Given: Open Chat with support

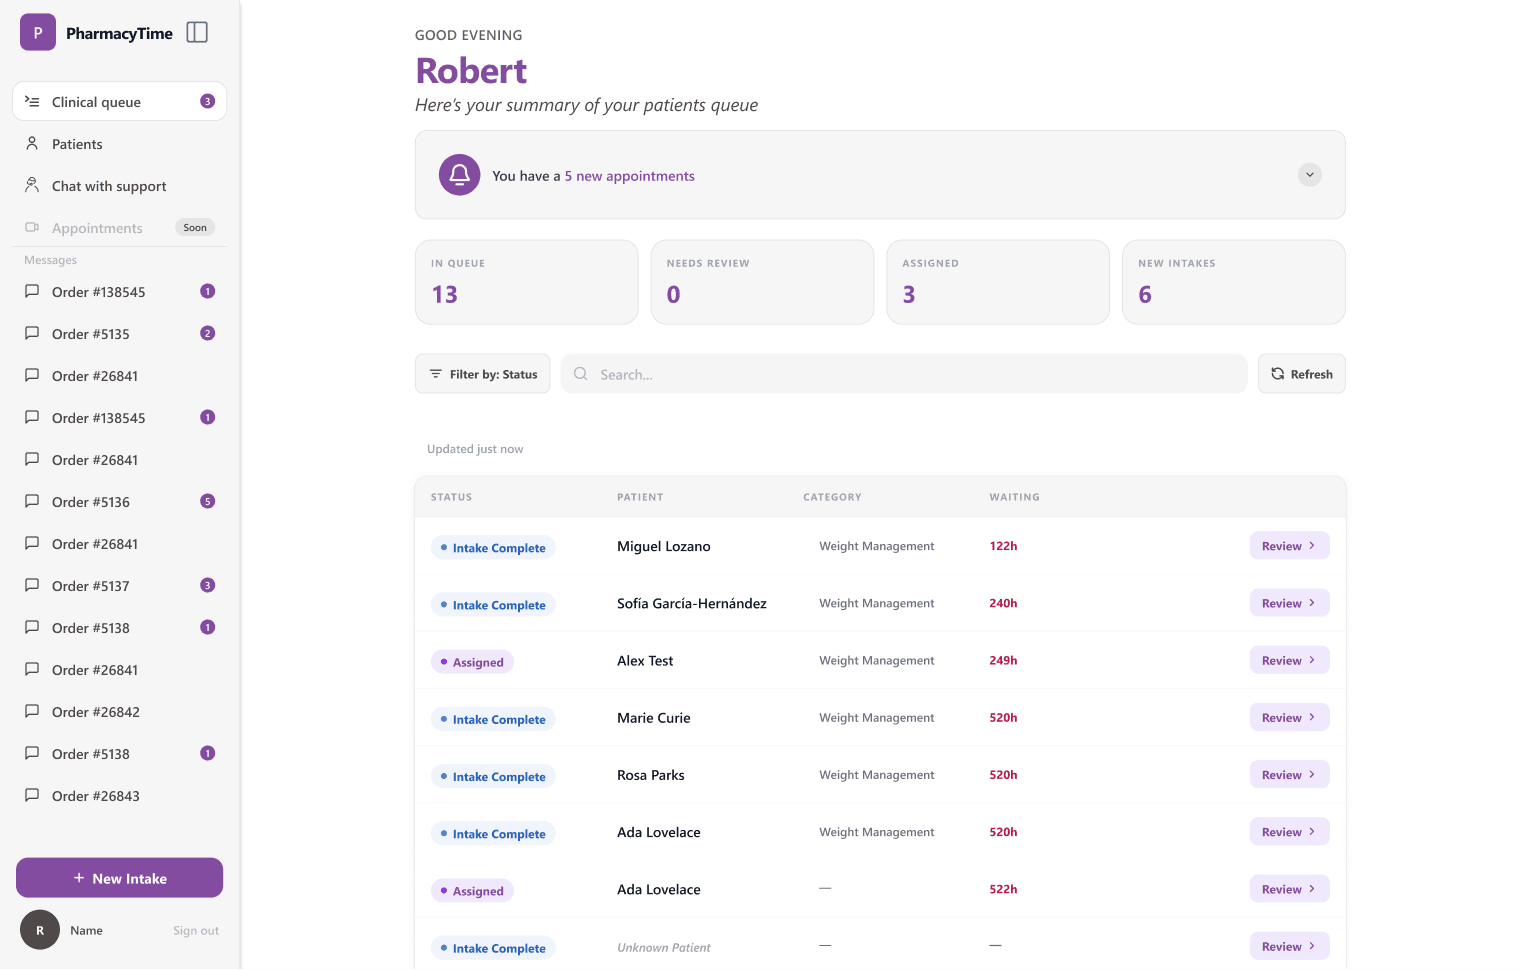Looking at the screenshot, I should 119,186.
